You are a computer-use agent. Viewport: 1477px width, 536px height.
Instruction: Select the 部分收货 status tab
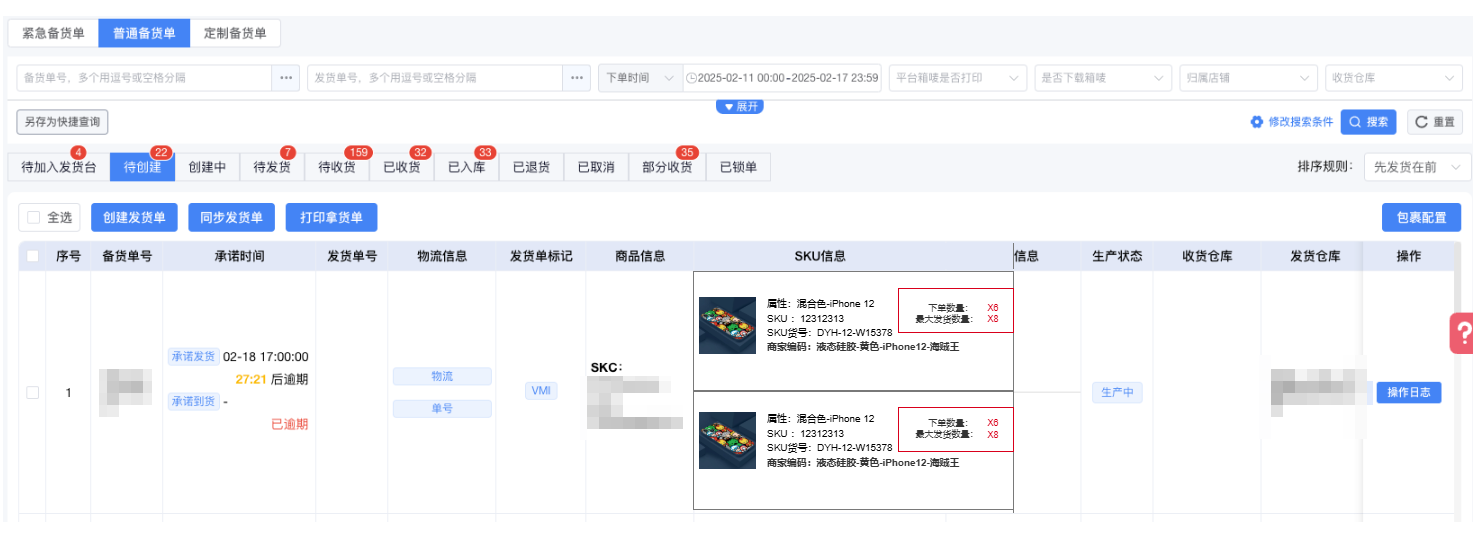[668, 167]
